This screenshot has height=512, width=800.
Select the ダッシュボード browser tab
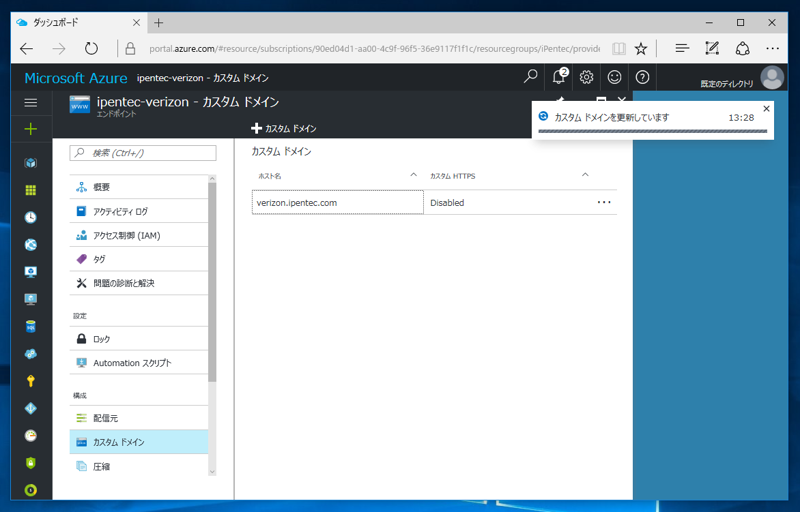tap(79, 22)
